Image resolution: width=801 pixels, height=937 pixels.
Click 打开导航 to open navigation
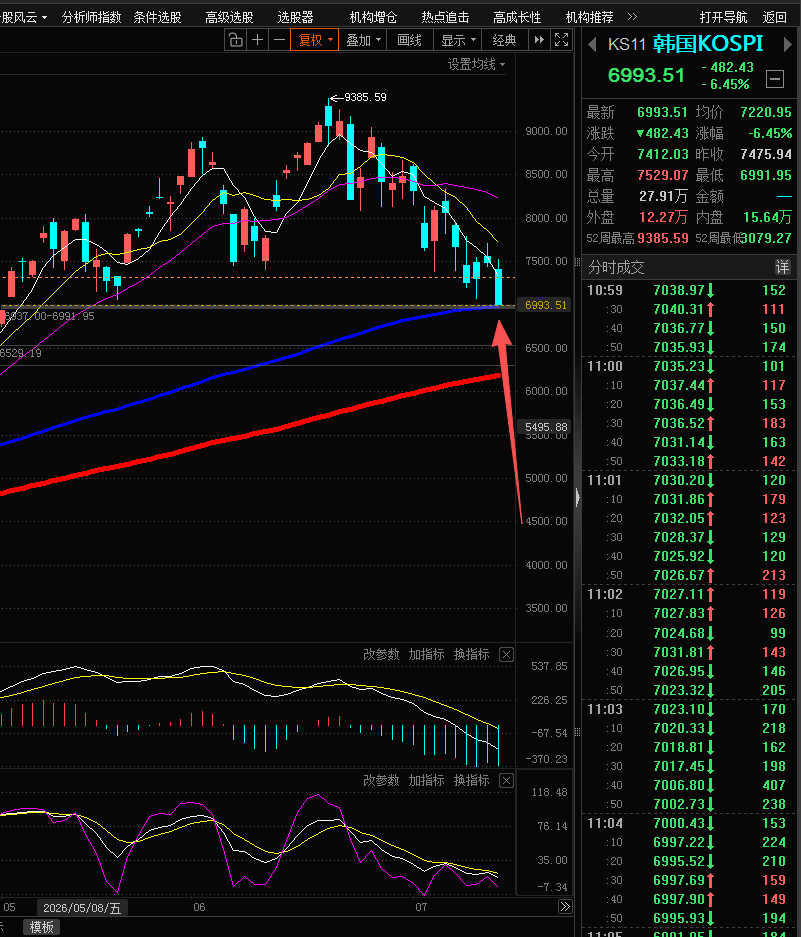point(723,17)
